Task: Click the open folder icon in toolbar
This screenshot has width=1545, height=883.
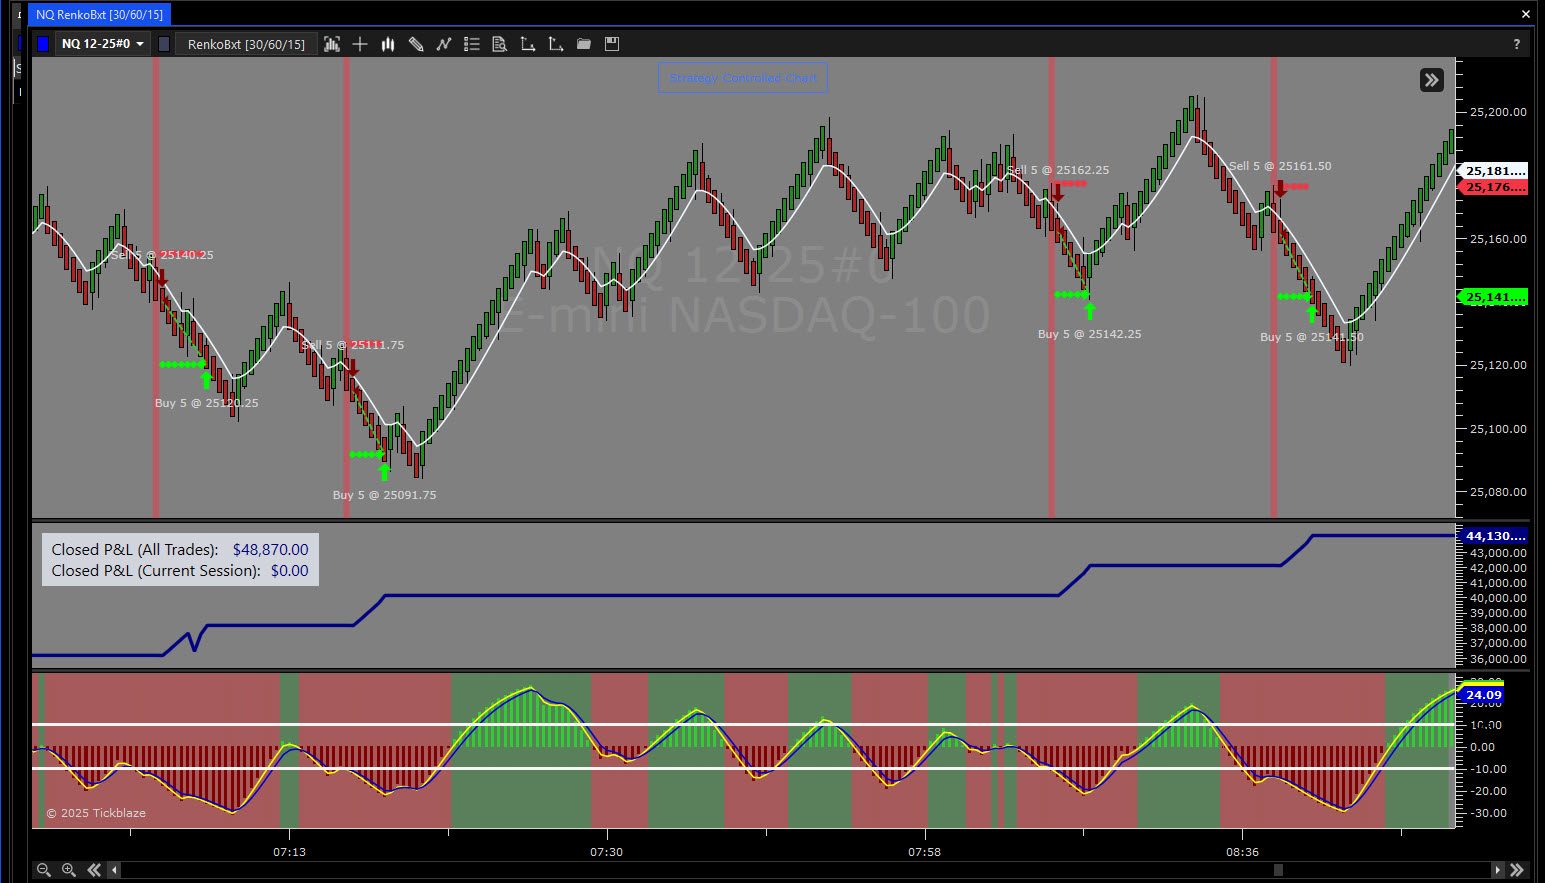Action: [x=584, y=44]
